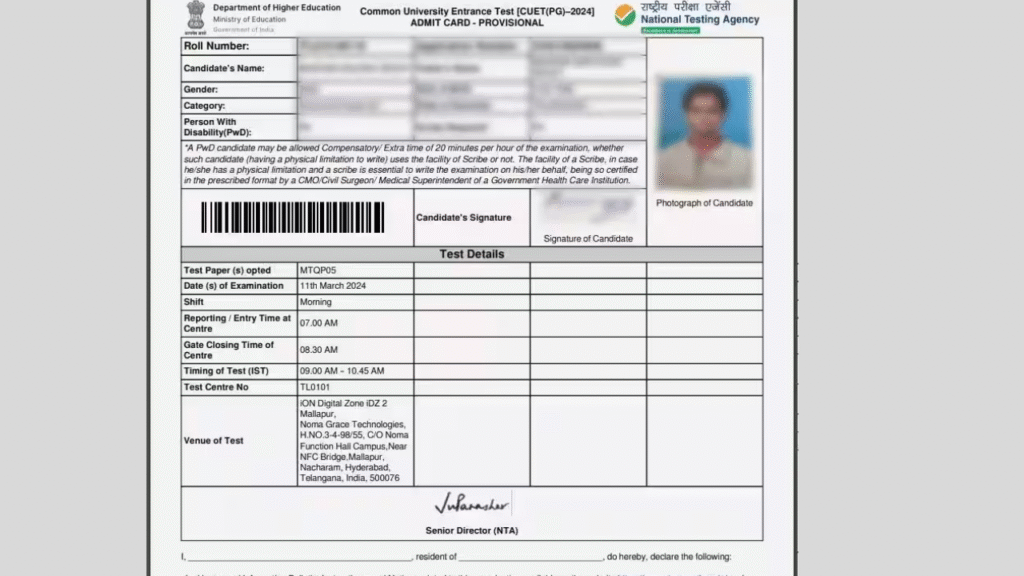1024x576 pixels.
Task: Select 'Person With Disability(PwD):' label
Action: (x=217, y=127)
